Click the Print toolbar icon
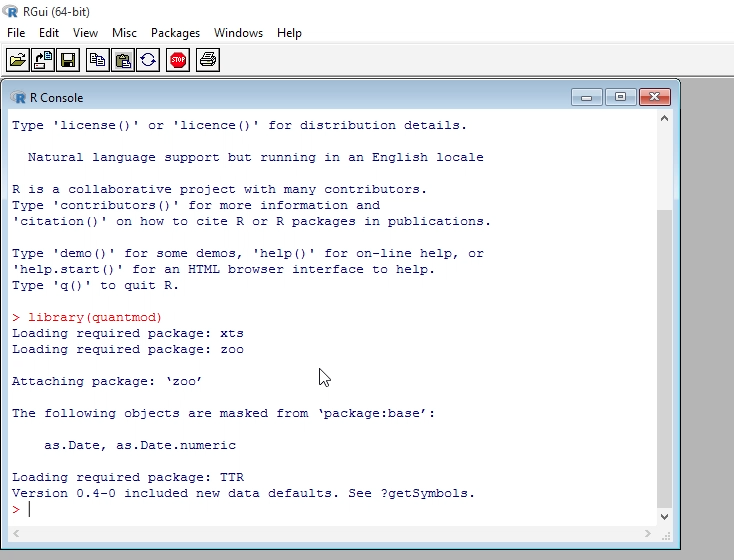This screenshot has height=560, width=734. [x=208, y=60]
